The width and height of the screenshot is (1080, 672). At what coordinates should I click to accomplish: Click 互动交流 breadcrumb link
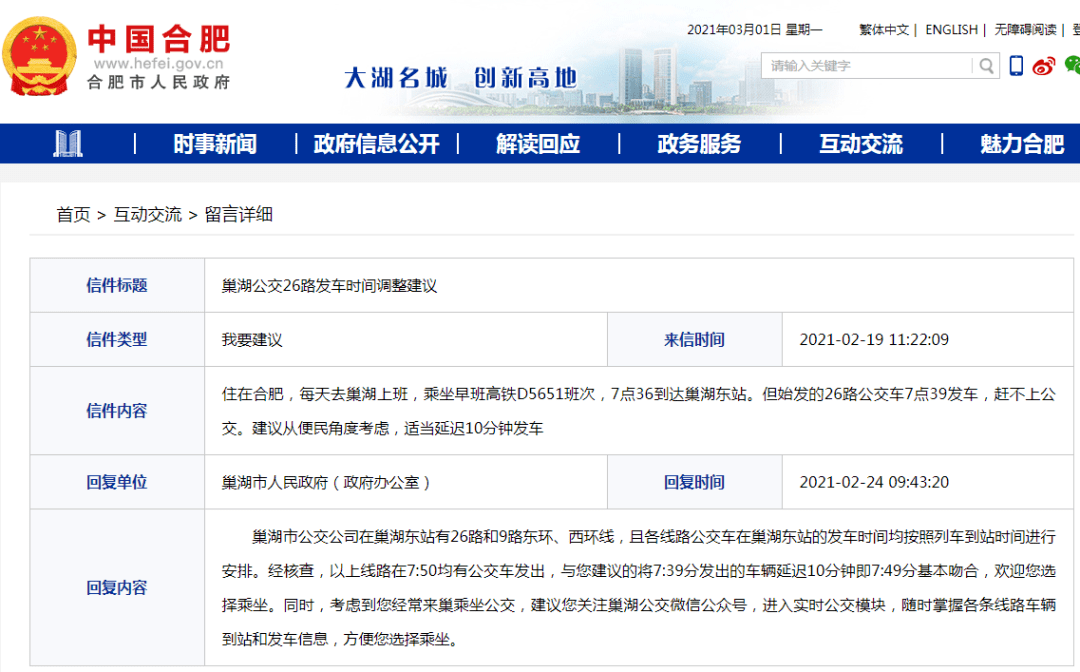click(x=147, y=214)
